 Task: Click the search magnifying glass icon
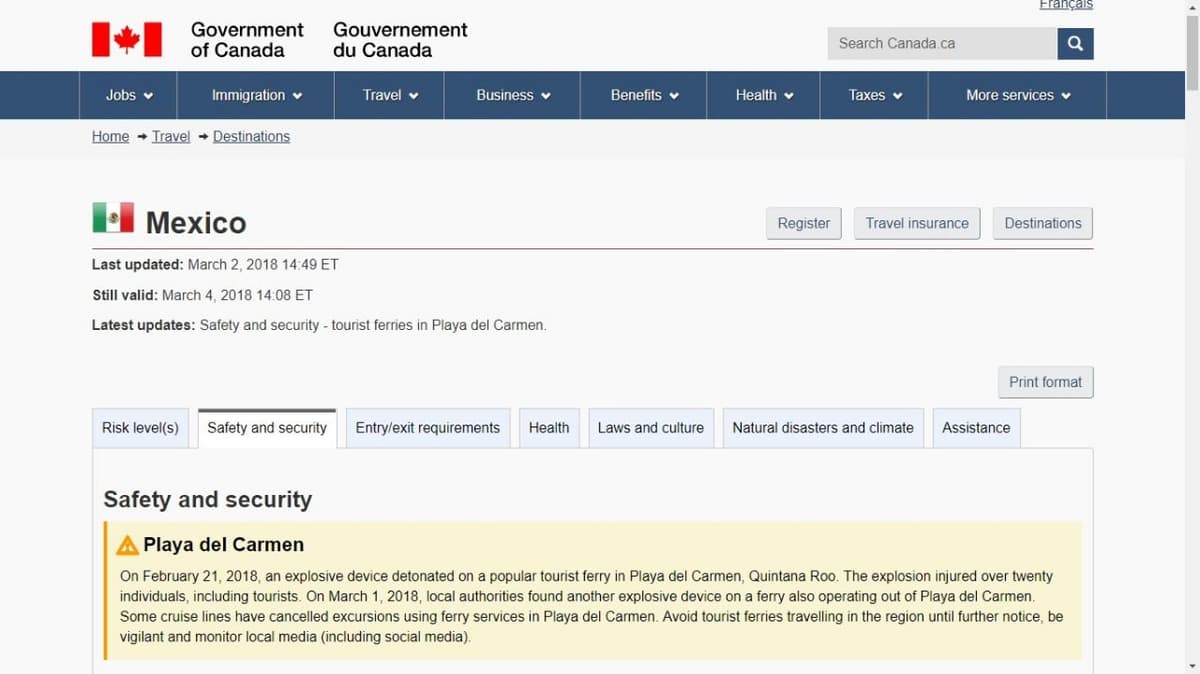coord(1075,43)
